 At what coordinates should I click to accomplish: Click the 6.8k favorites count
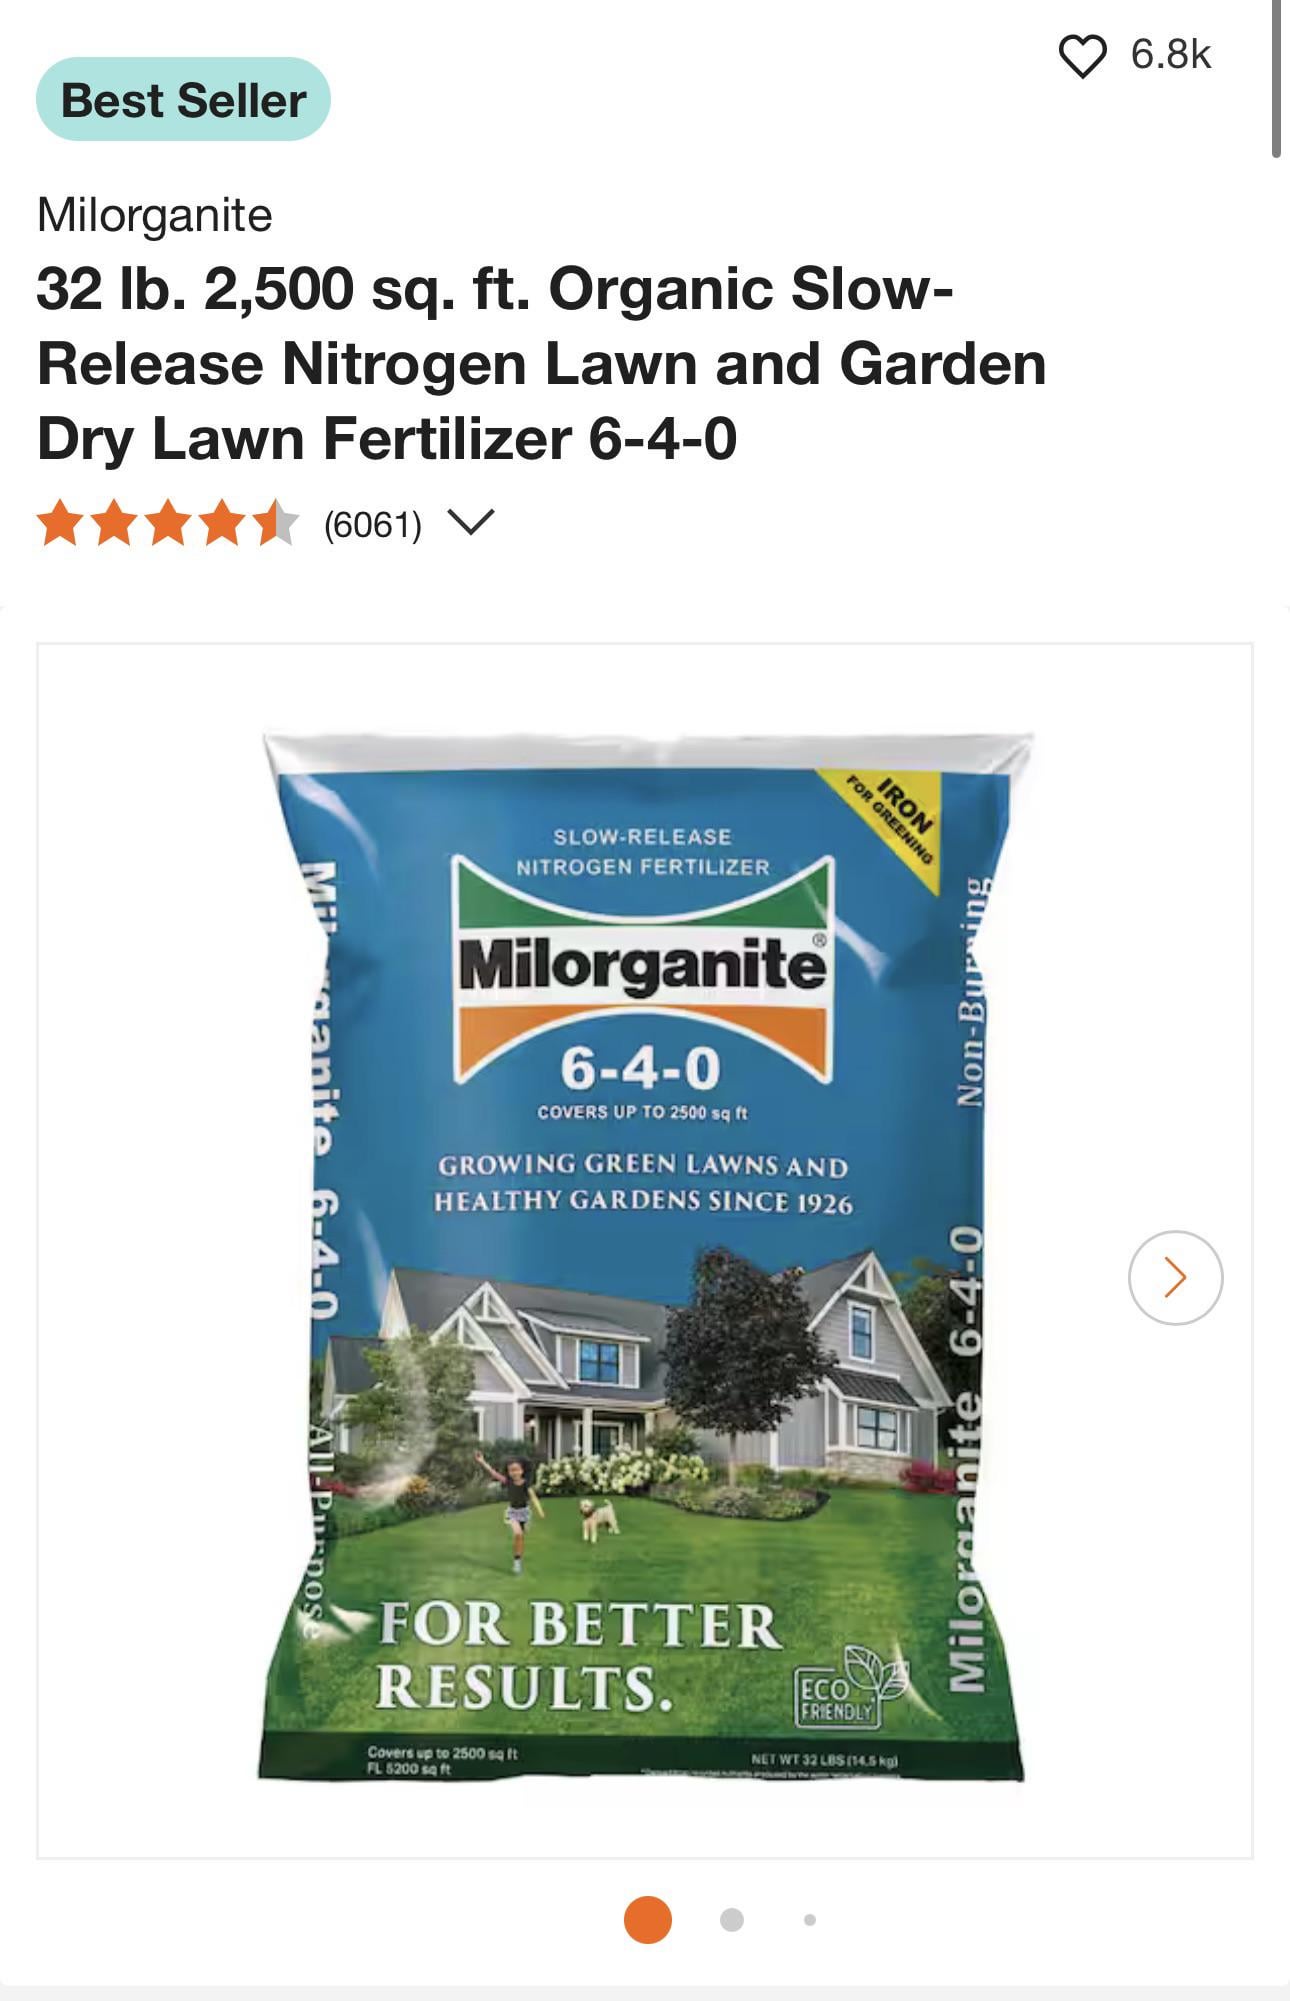(1170, 55)
